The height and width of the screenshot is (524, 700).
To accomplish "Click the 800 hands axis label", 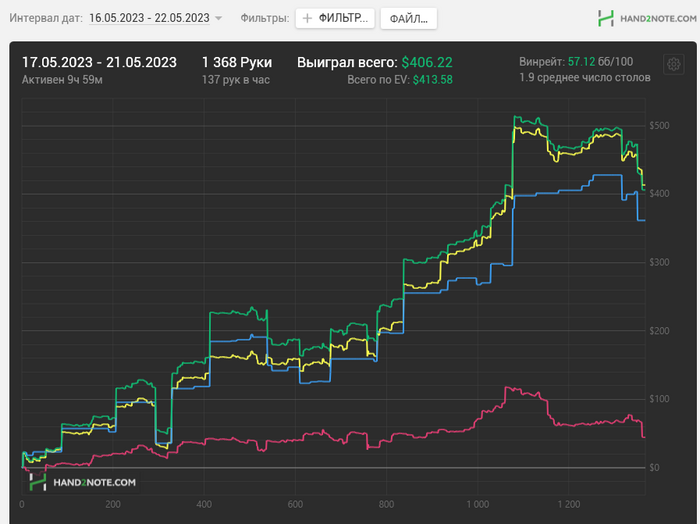I will pyautogui.click(x=386, y=504).
